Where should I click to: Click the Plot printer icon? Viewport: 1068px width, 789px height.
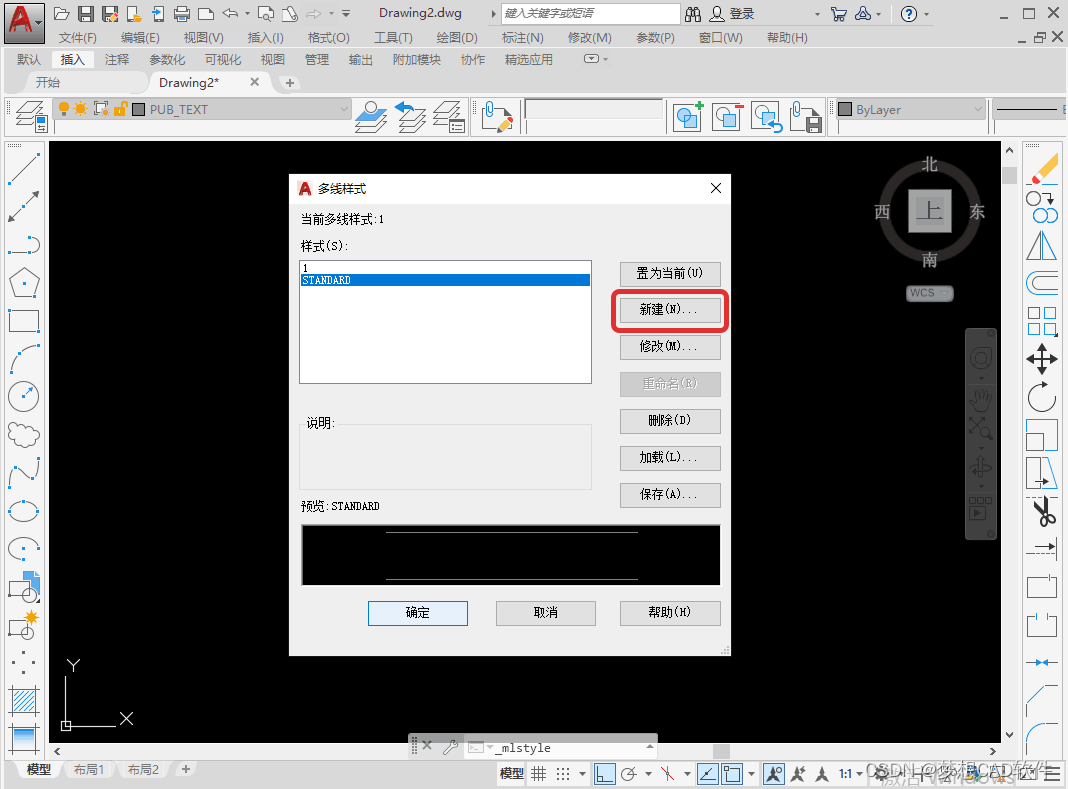[x=182, y=14]
